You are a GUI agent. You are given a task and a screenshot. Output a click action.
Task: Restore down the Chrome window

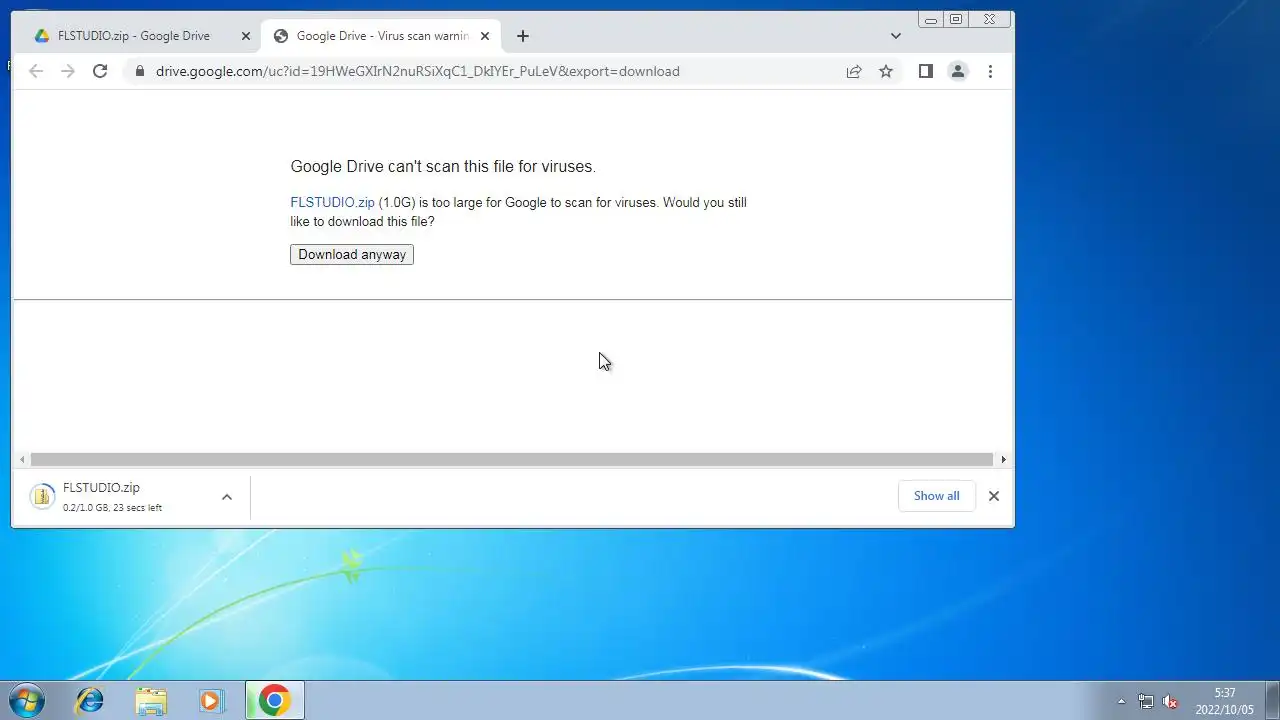point(956,19)
